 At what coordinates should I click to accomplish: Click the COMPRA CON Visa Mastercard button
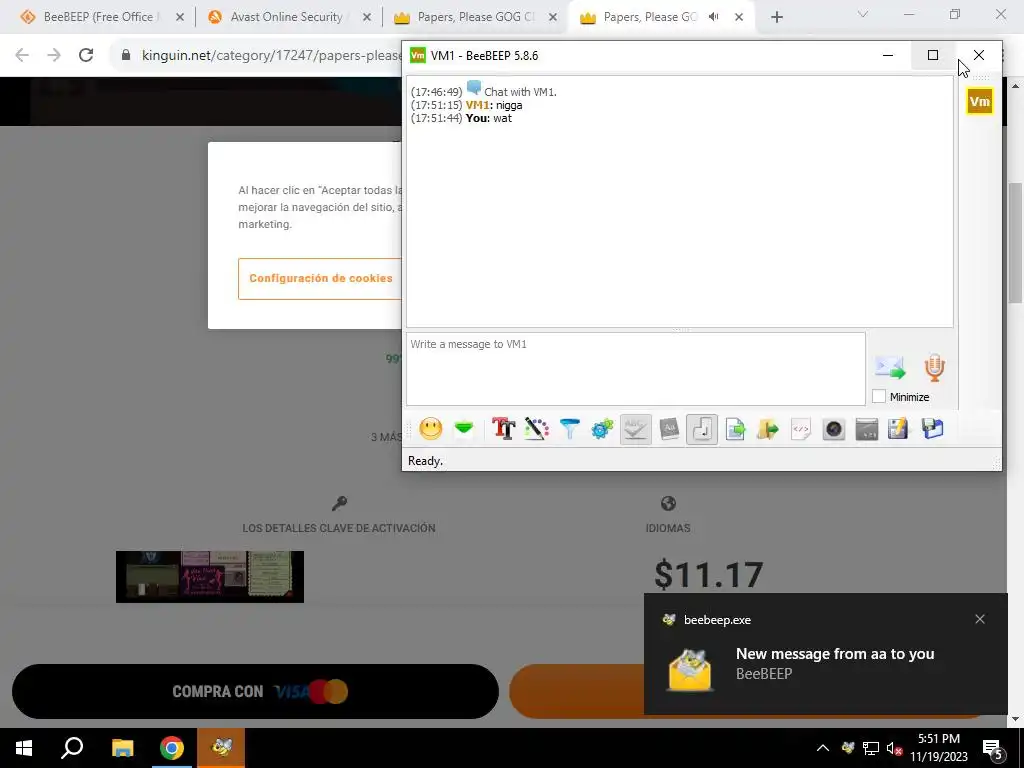[x=255, y=692]
